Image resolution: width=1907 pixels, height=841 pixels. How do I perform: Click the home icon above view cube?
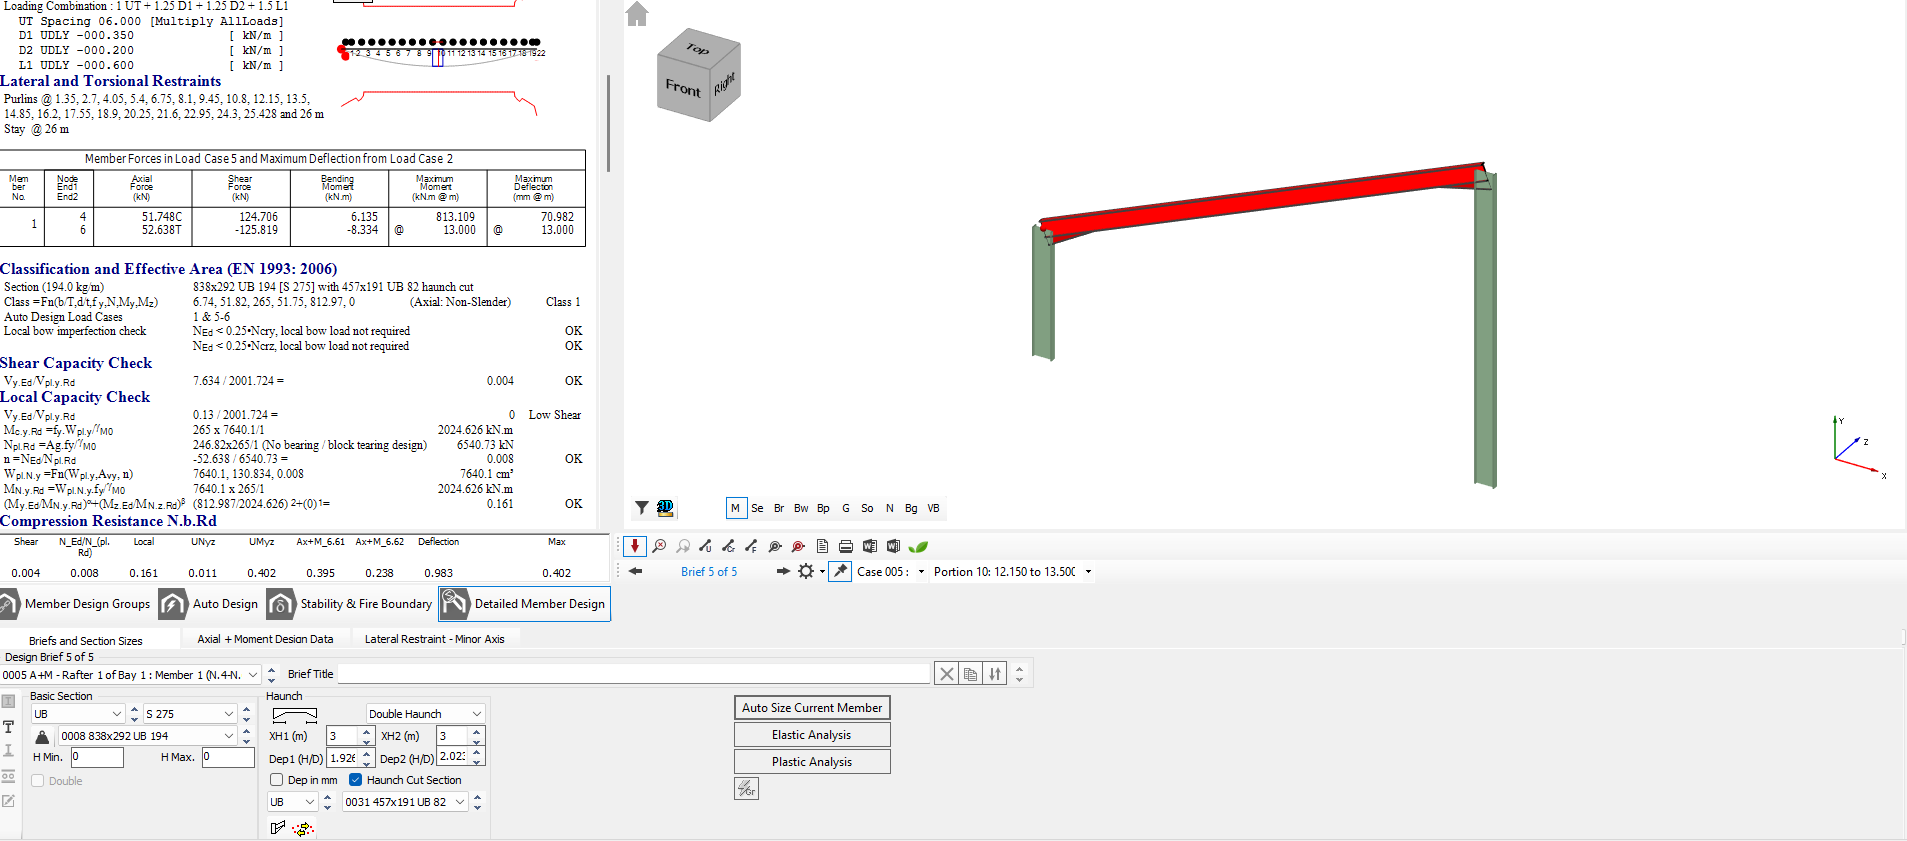click(x=637, y=14)
